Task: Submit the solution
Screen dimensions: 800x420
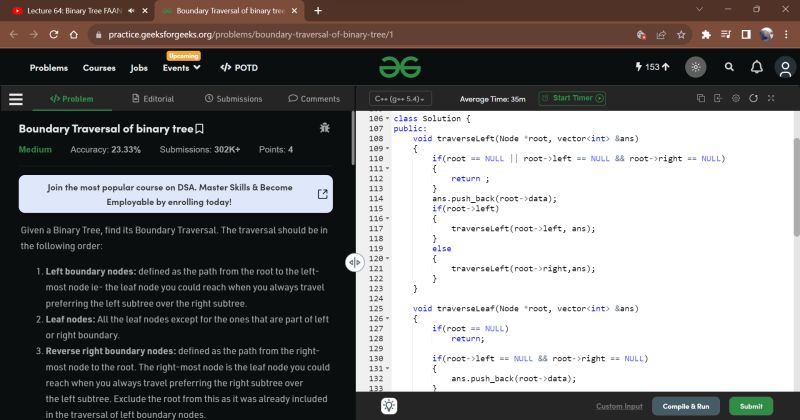Action: tap(751, 406)
